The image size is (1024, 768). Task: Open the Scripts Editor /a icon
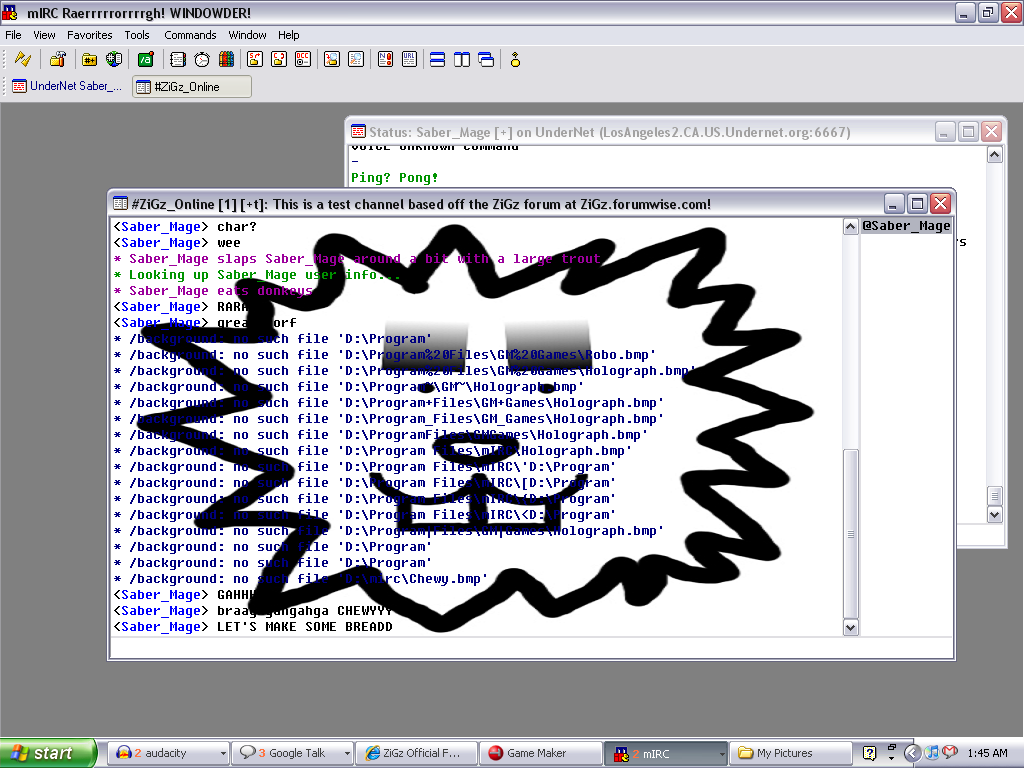click(x=146, y=59)
